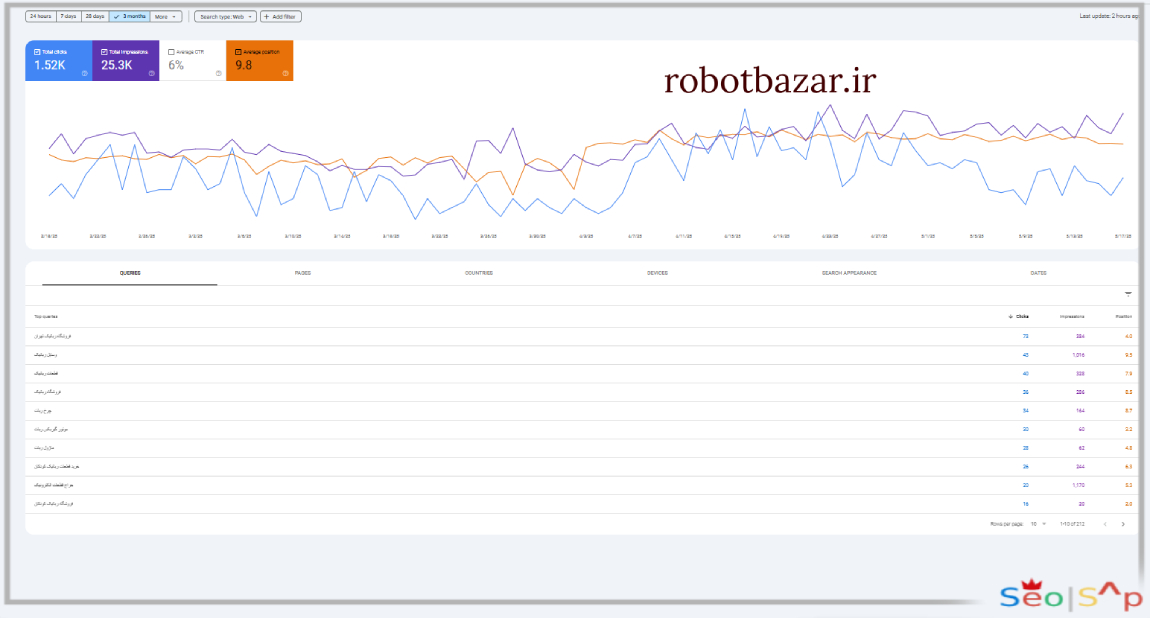Click the 1,016 impressions cell

(1078, 355)
